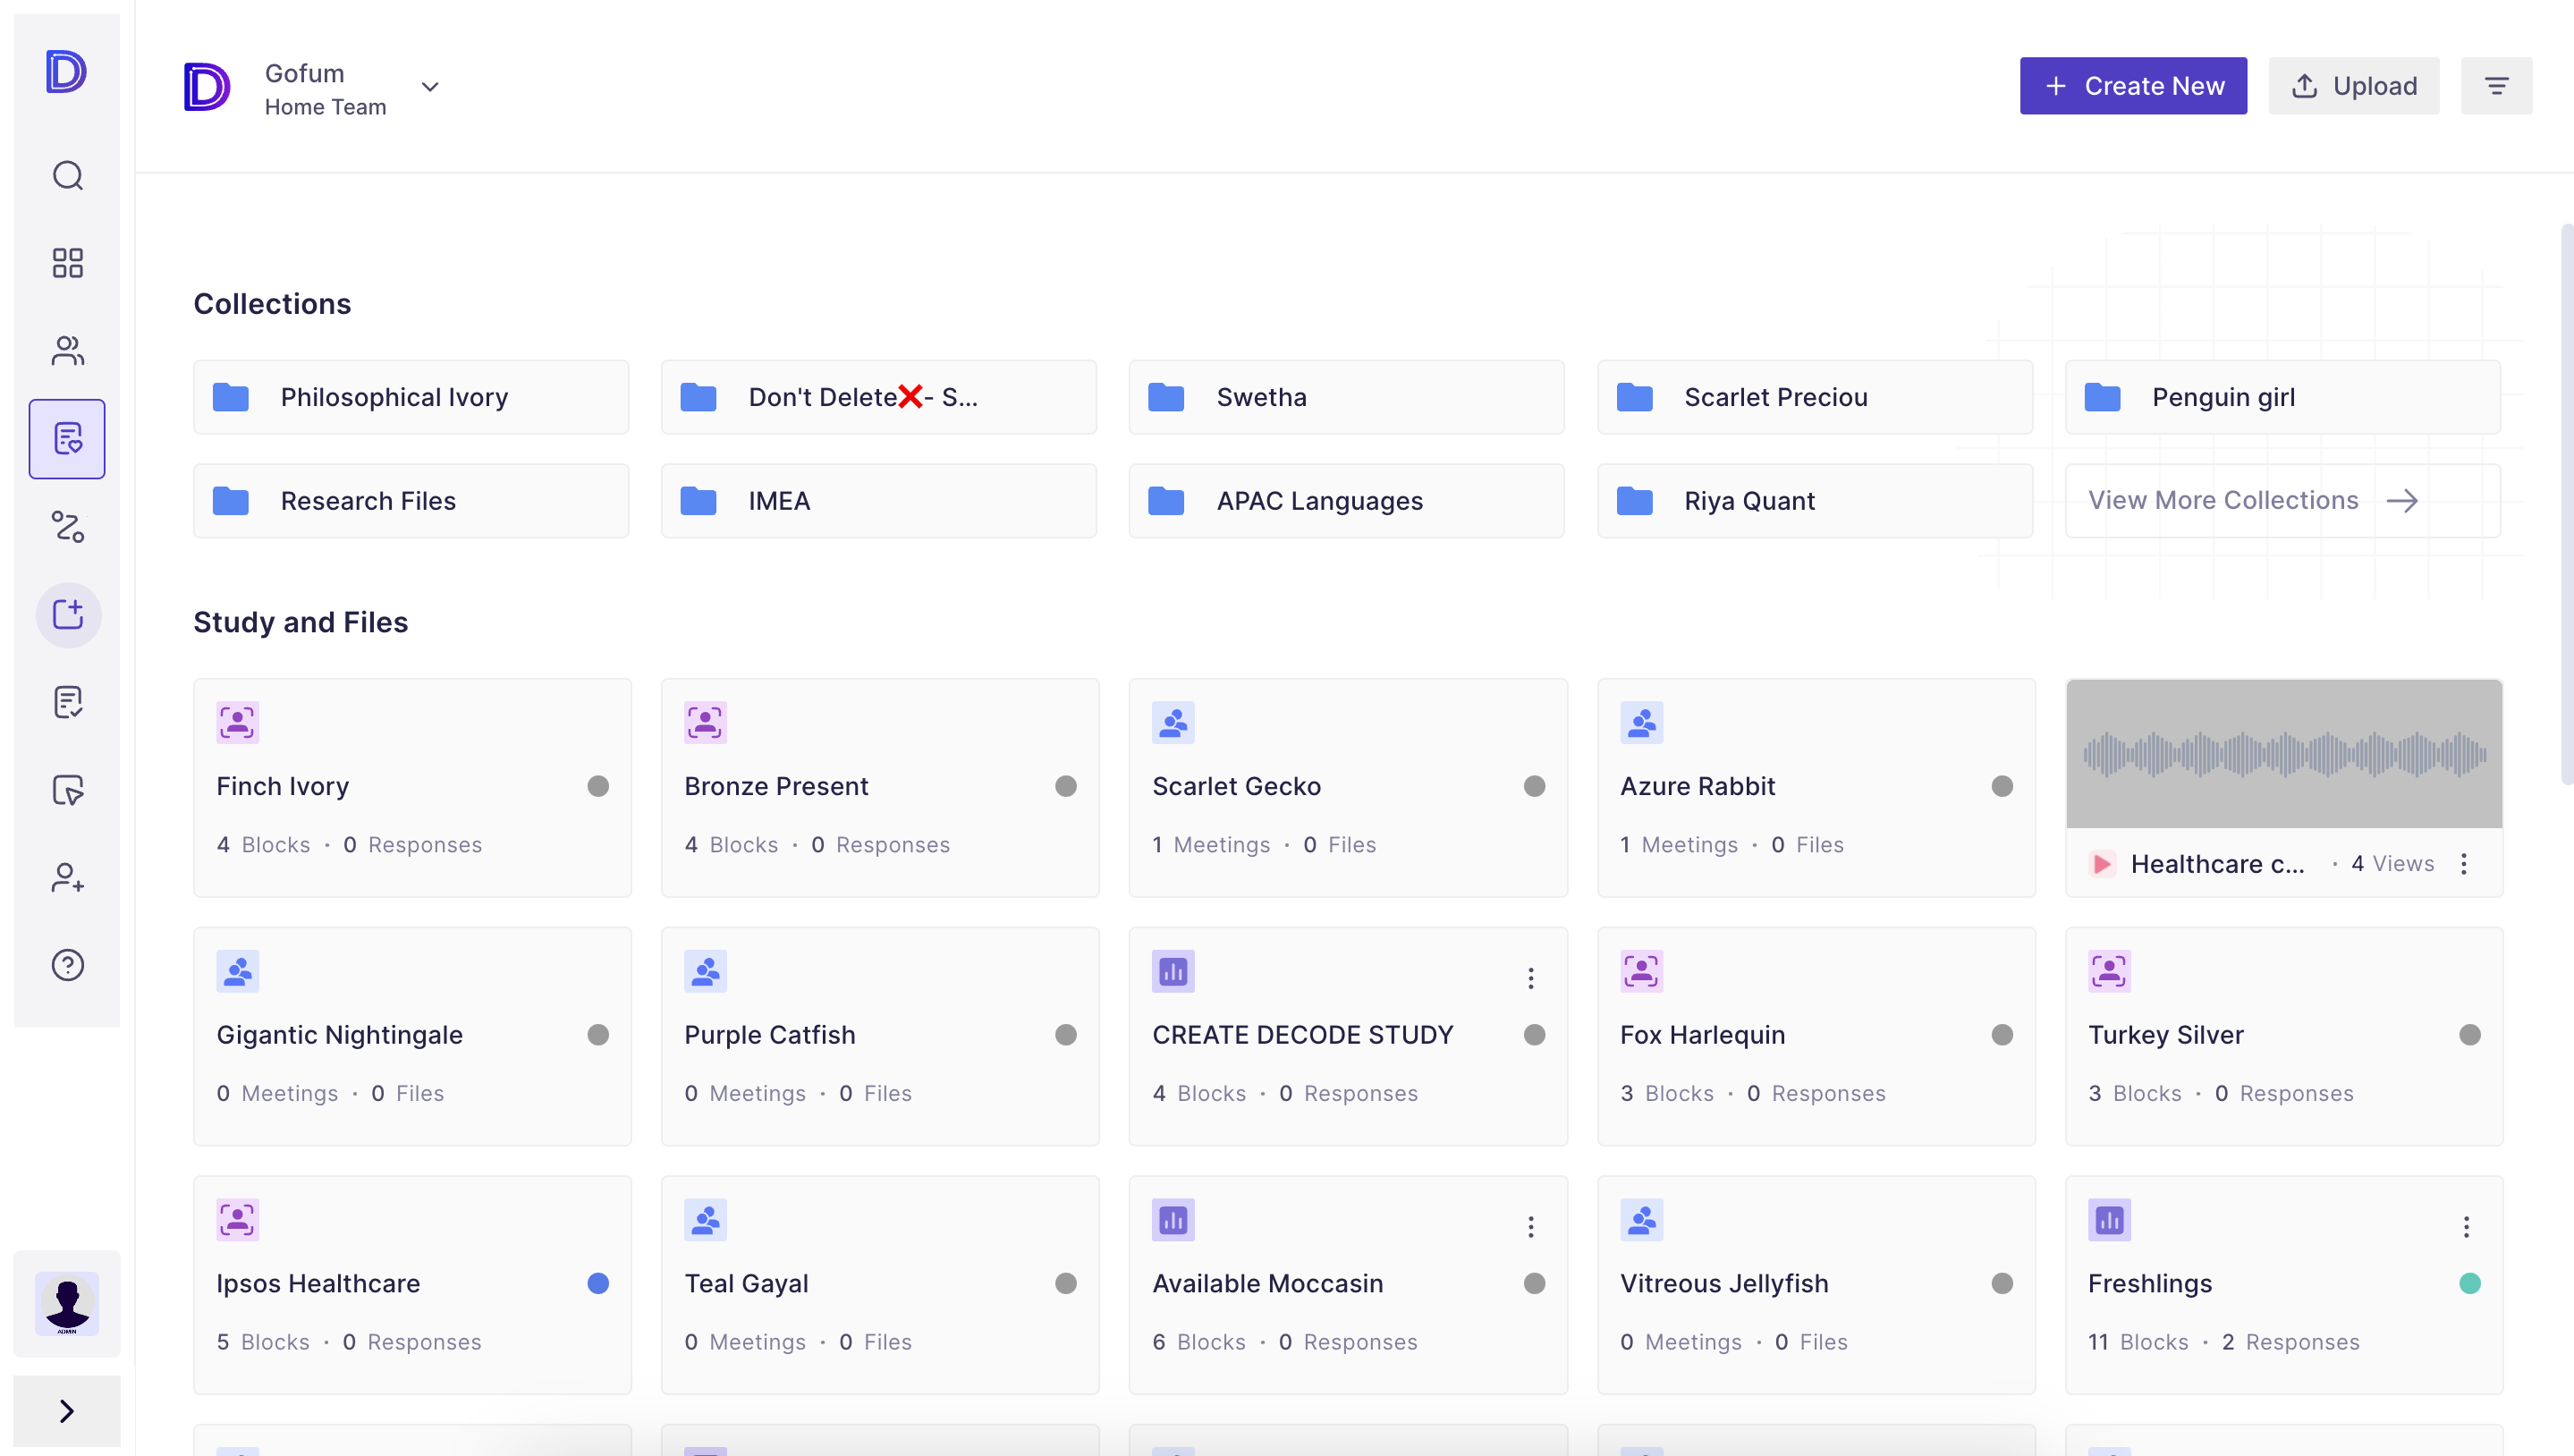
Task: Click the gray status dot on Finch Ivory
Action: pyautogui.click(x=598, y=787)
